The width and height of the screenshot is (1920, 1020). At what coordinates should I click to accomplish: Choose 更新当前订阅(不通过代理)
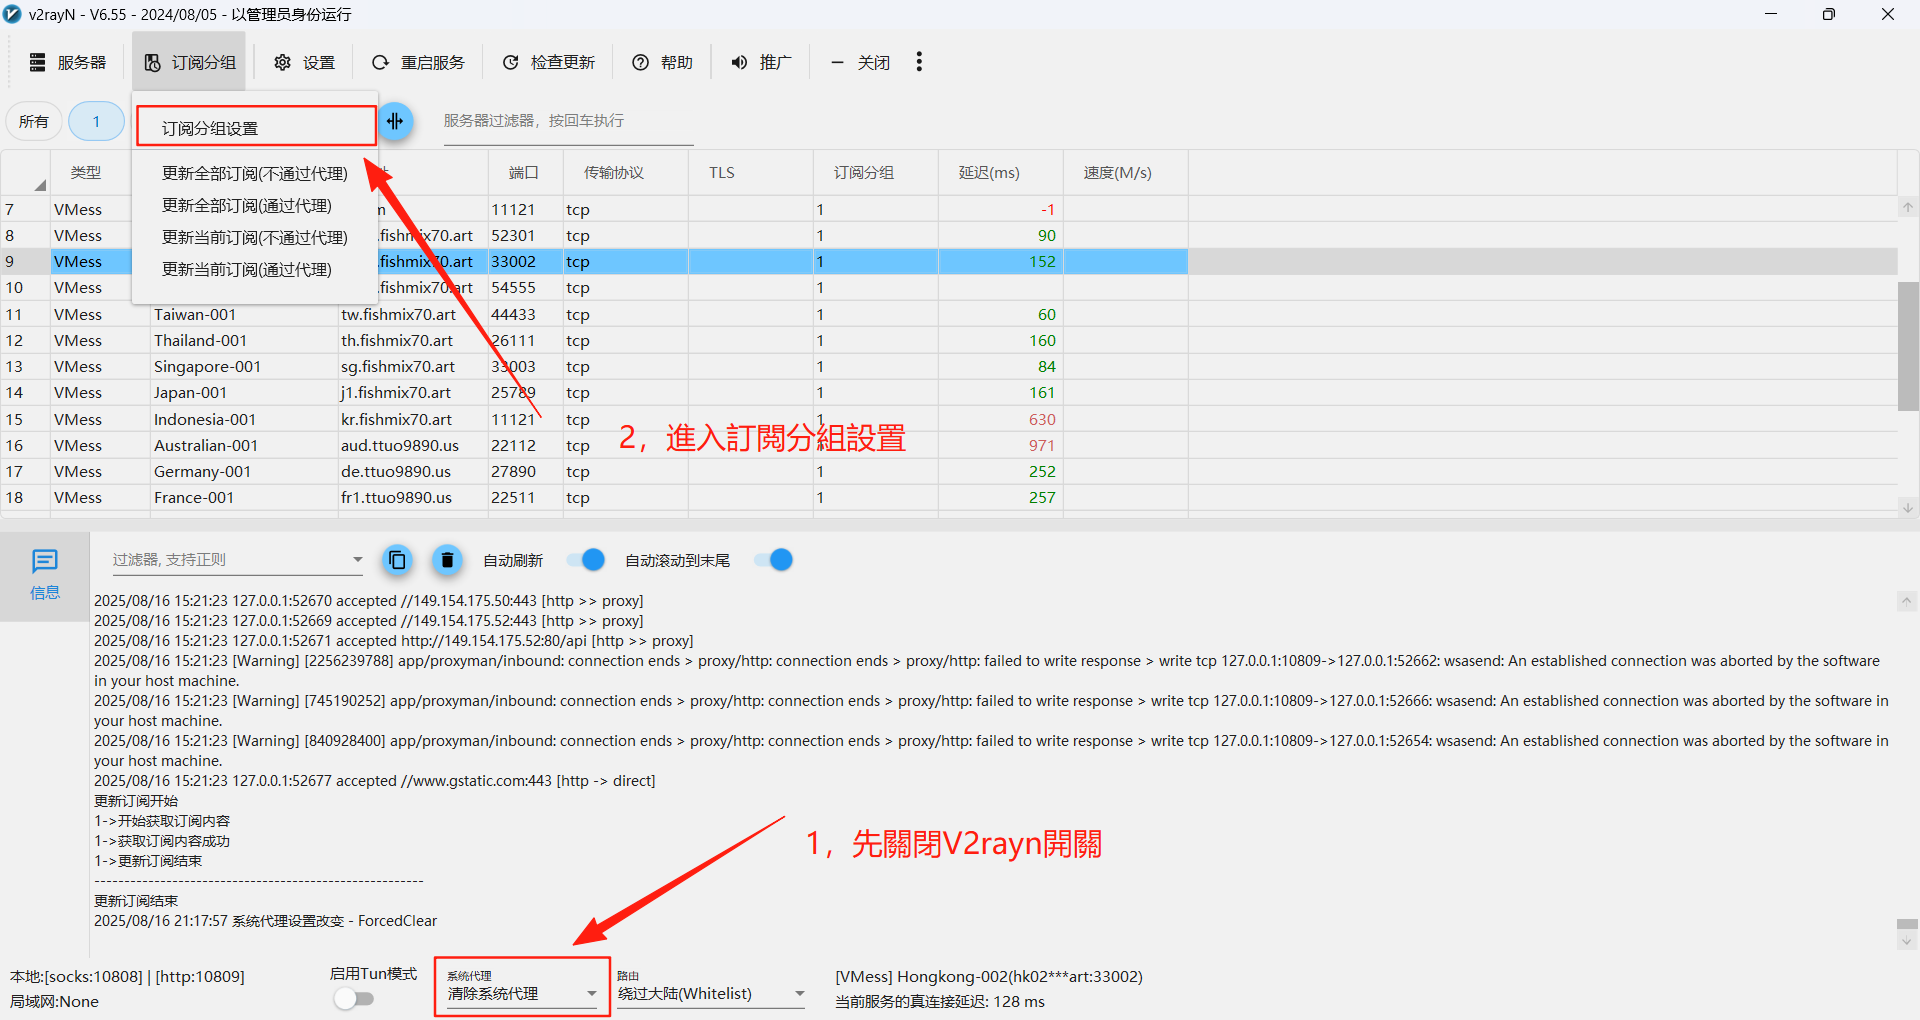point(255,238)
